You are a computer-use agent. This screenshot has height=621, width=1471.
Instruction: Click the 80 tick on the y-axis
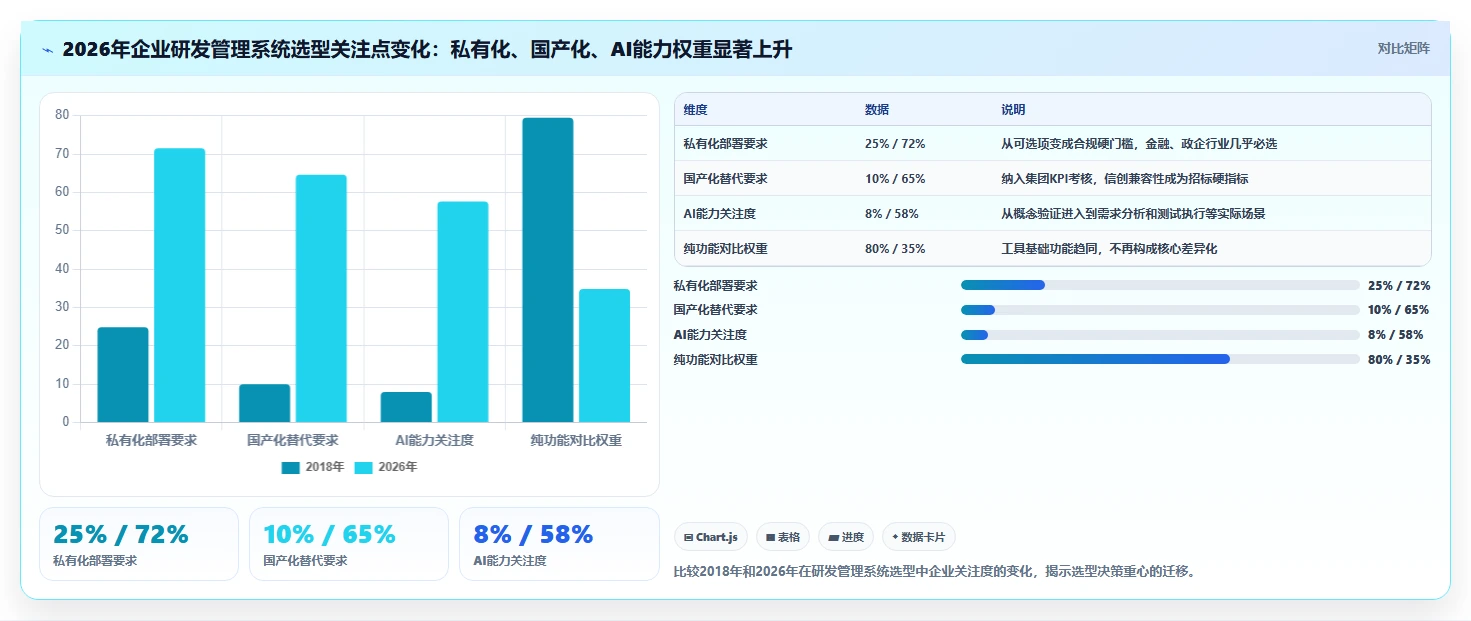pos(62,115)
